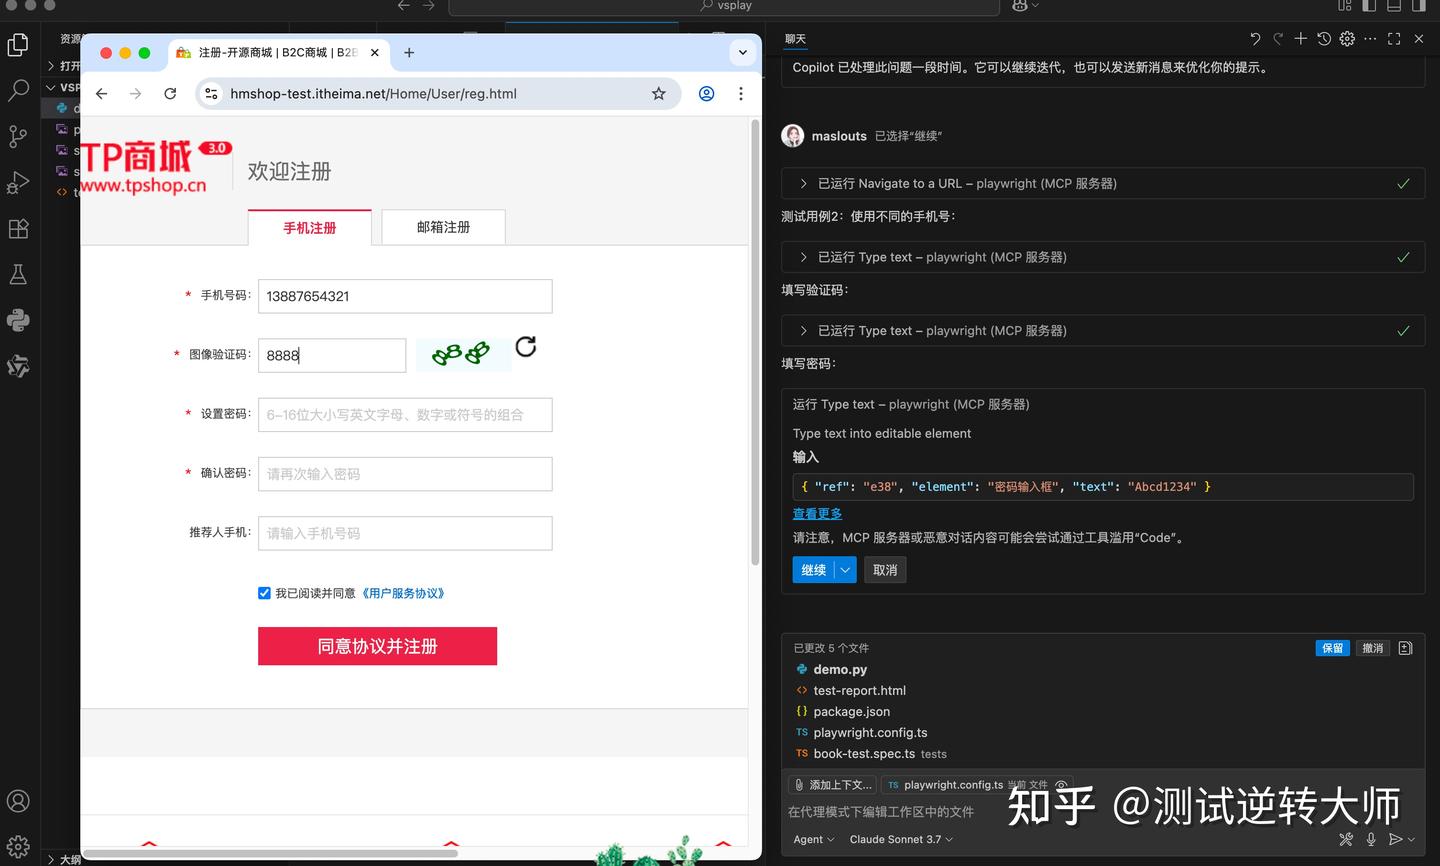Open test-report.html in changed files list
The height and width of the screenshot is (866, 1440).
(x=859, y=691)
